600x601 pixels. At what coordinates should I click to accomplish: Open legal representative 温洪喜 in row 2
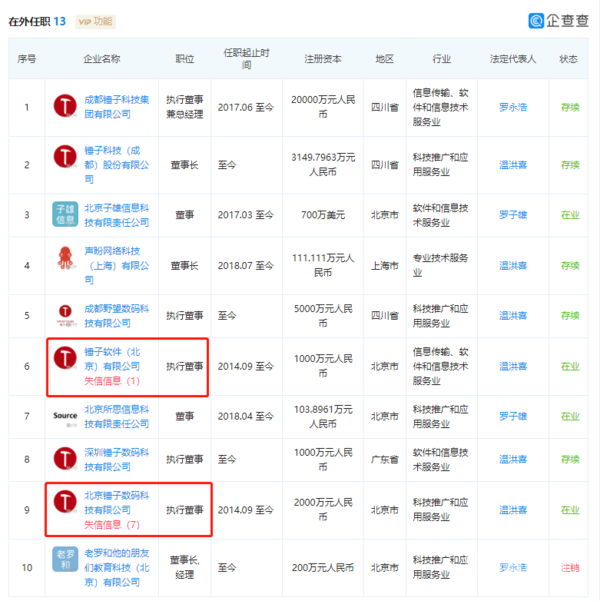point(513,165)
